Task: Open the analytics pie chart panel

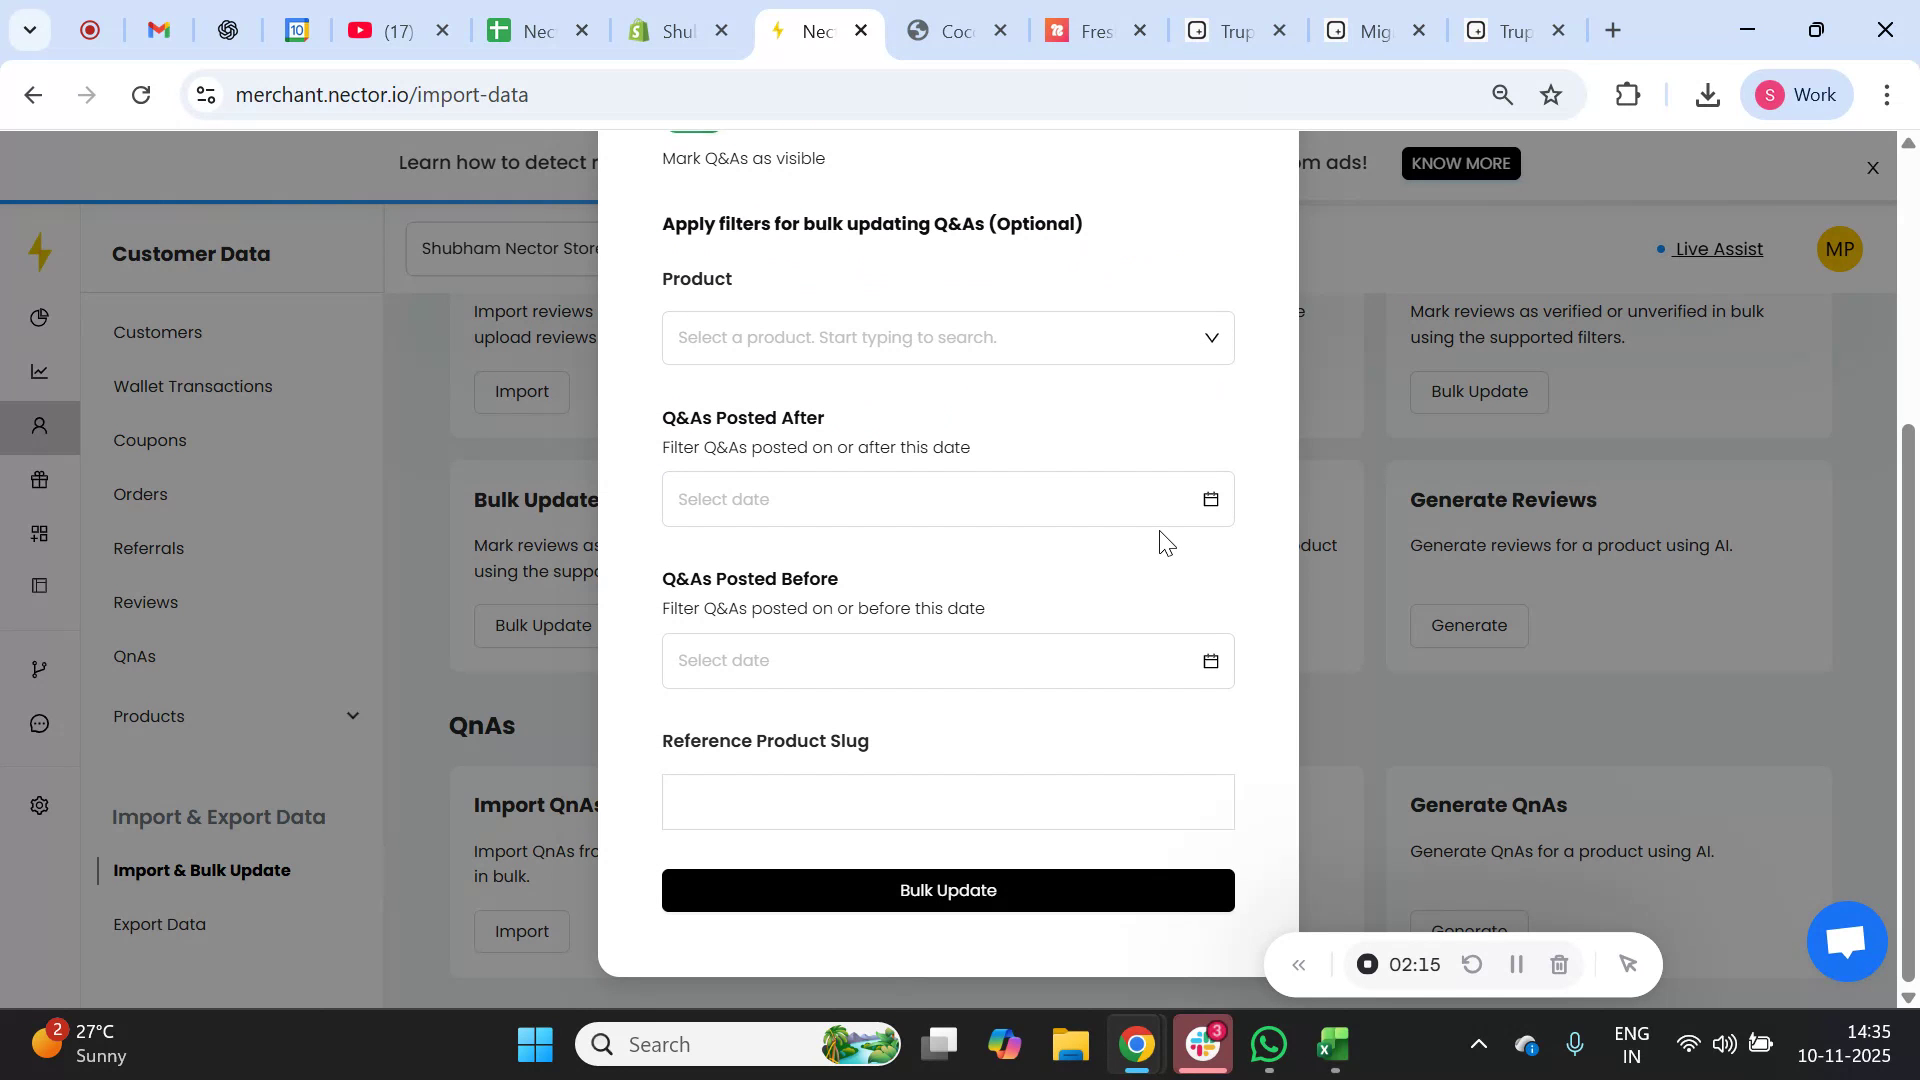Action: click(40, 318)
